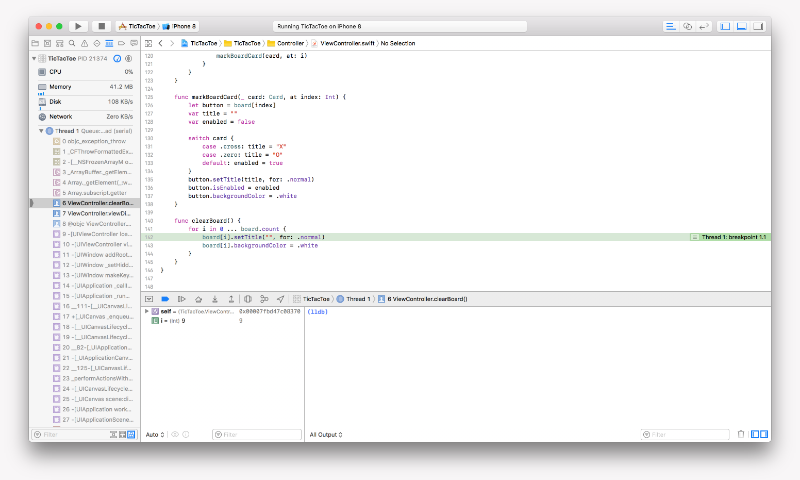Open the Controller folder jump bar item

click(286, 43)
